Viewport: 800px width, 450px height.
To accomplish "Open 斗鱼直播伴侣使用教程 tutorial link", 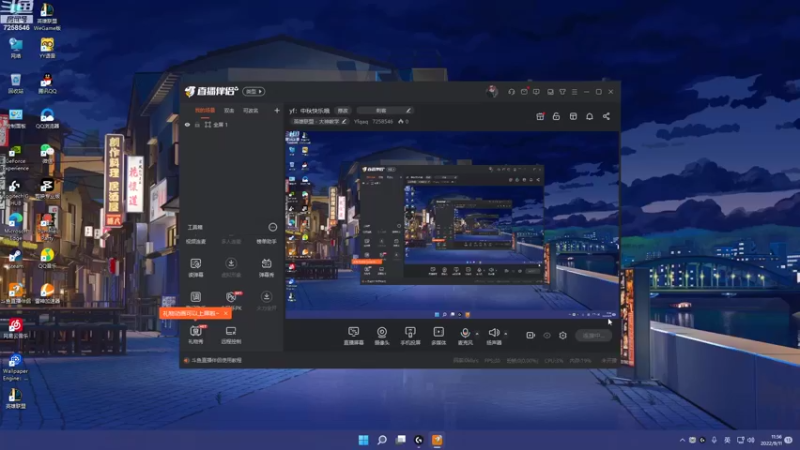I will click(216, 360).
